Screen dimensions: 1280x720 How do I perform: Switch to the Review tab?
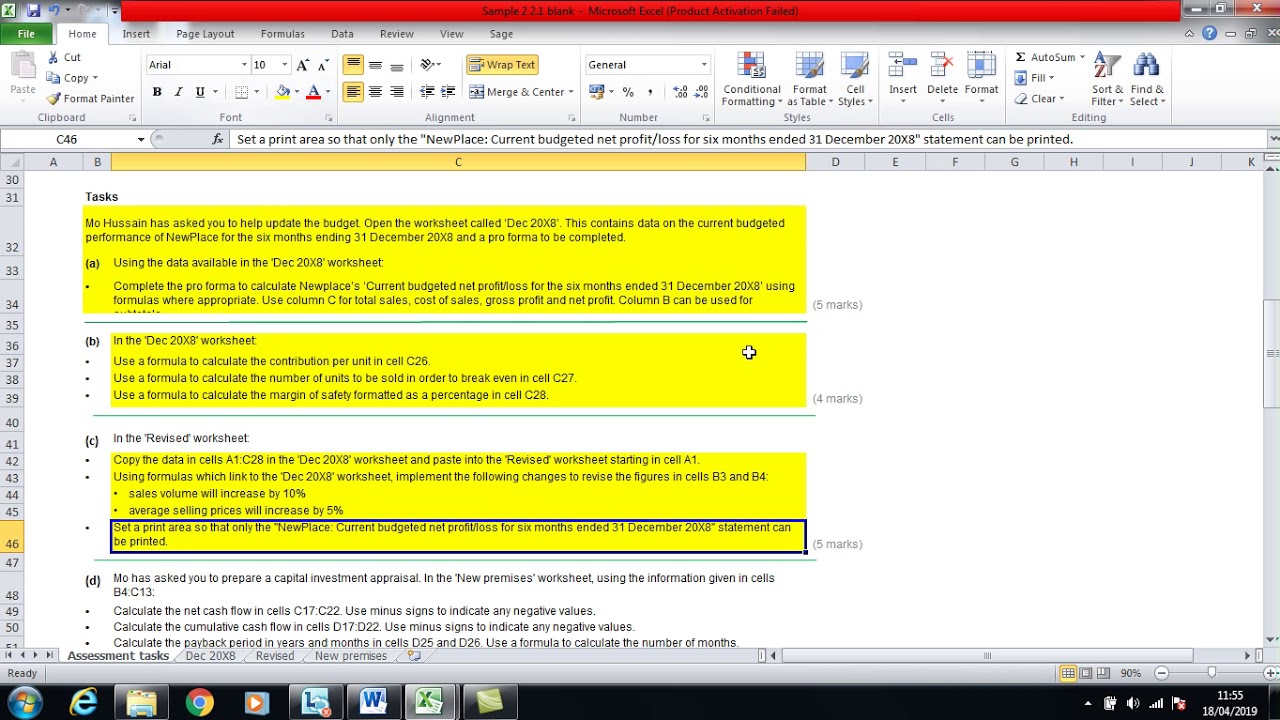pos(396,34)
